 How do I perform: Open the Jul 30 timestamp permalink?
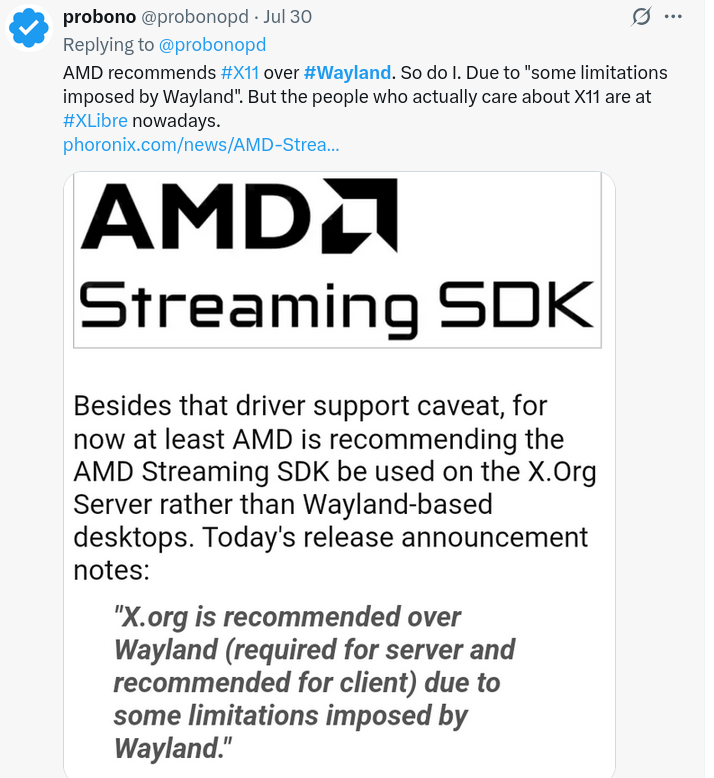point(287,17)
